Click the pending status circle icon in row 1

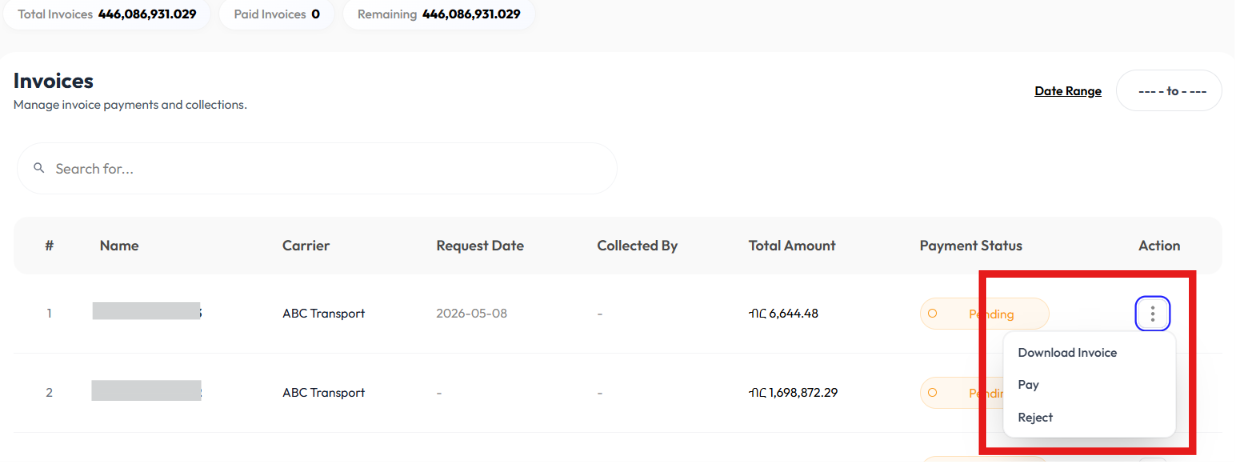coord(933,314)
